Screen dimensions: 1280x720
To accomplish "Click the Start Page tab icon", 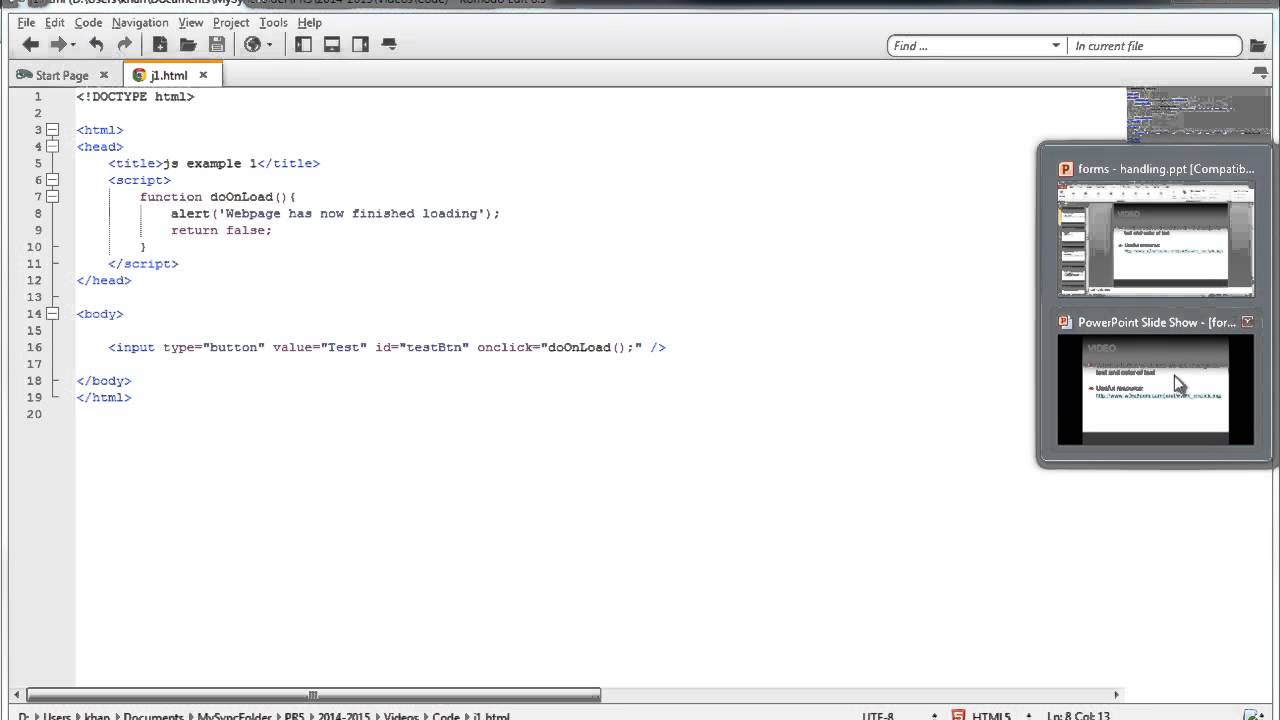I will tap(25, 75).
